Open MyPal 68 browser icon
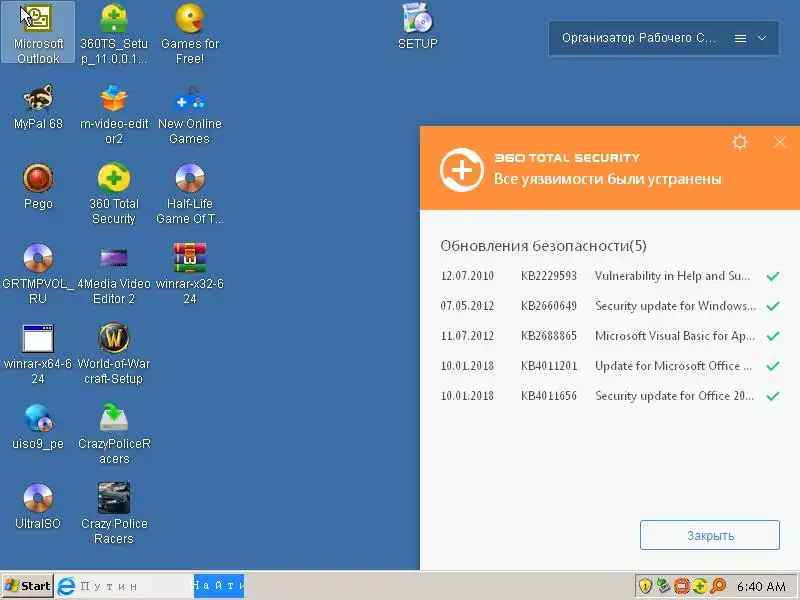 38,107
